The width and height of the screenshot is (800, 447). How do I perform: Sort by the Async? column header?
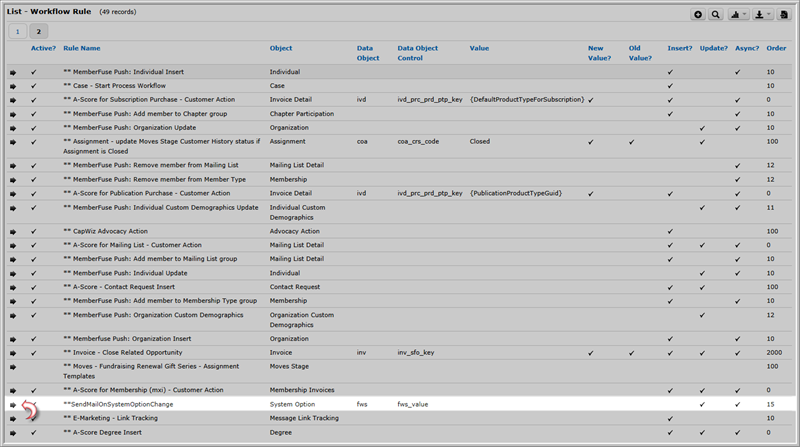click(747, 48)
